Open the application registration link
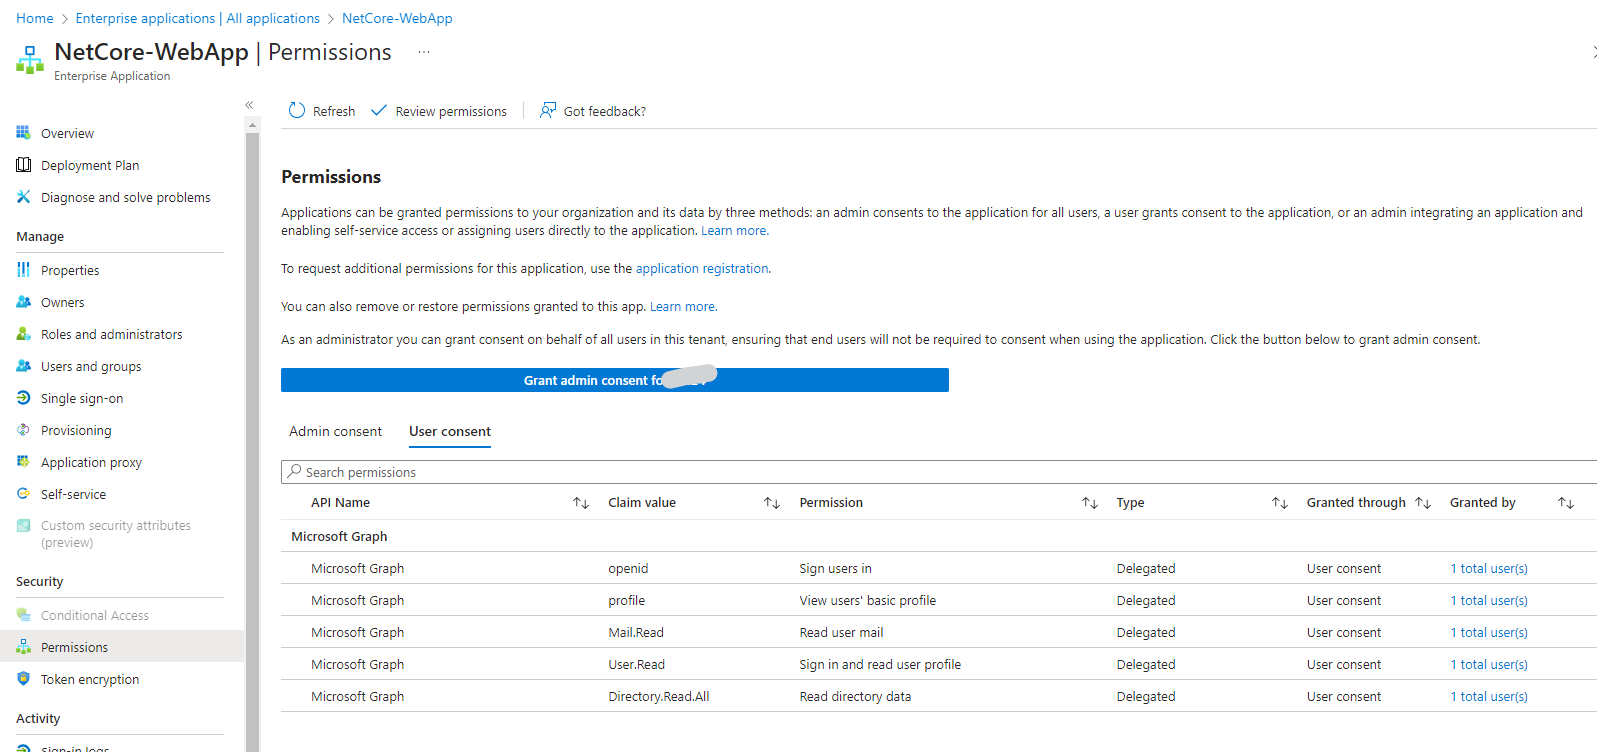This screenshot has height=752, width=1597. [x=702, y=269]
